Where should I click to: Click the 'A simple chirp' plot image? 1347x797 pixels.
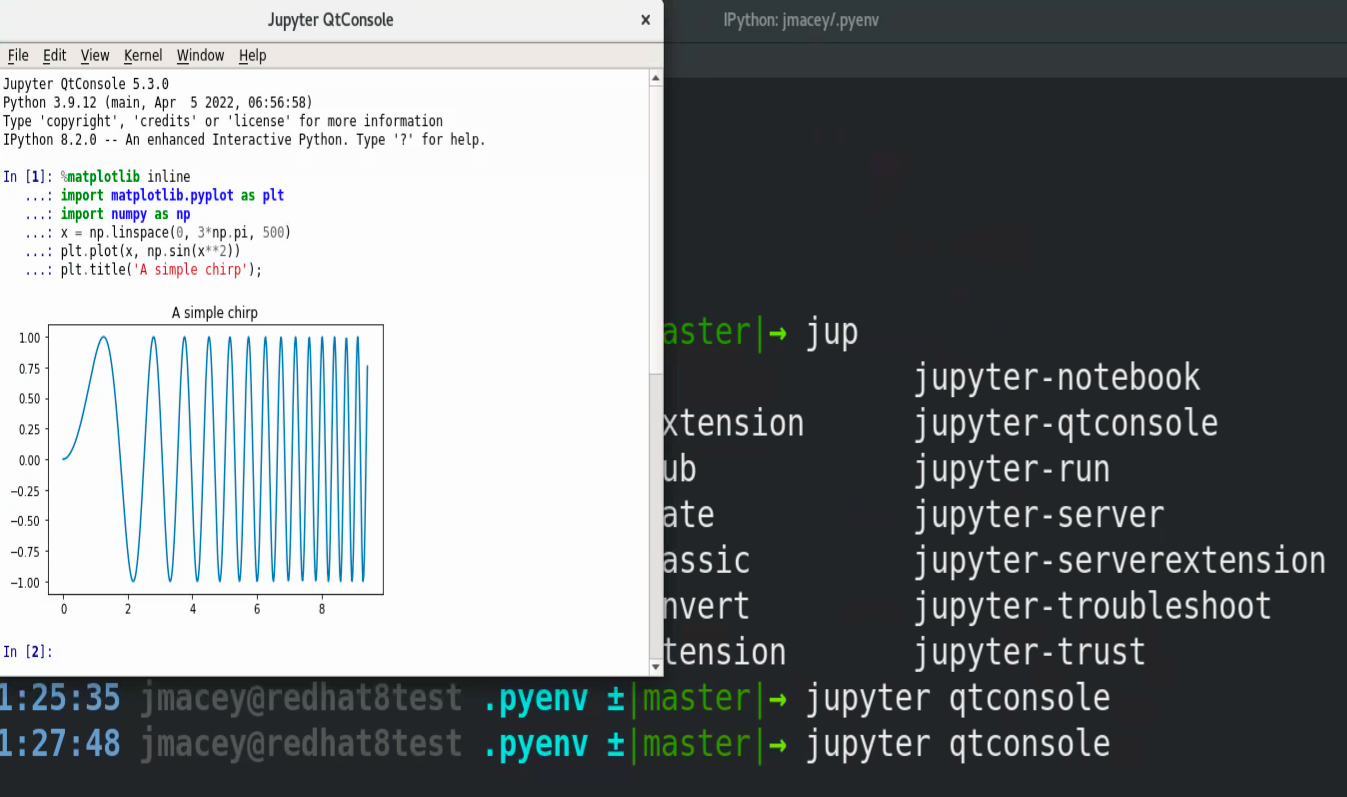click(195, 460)
